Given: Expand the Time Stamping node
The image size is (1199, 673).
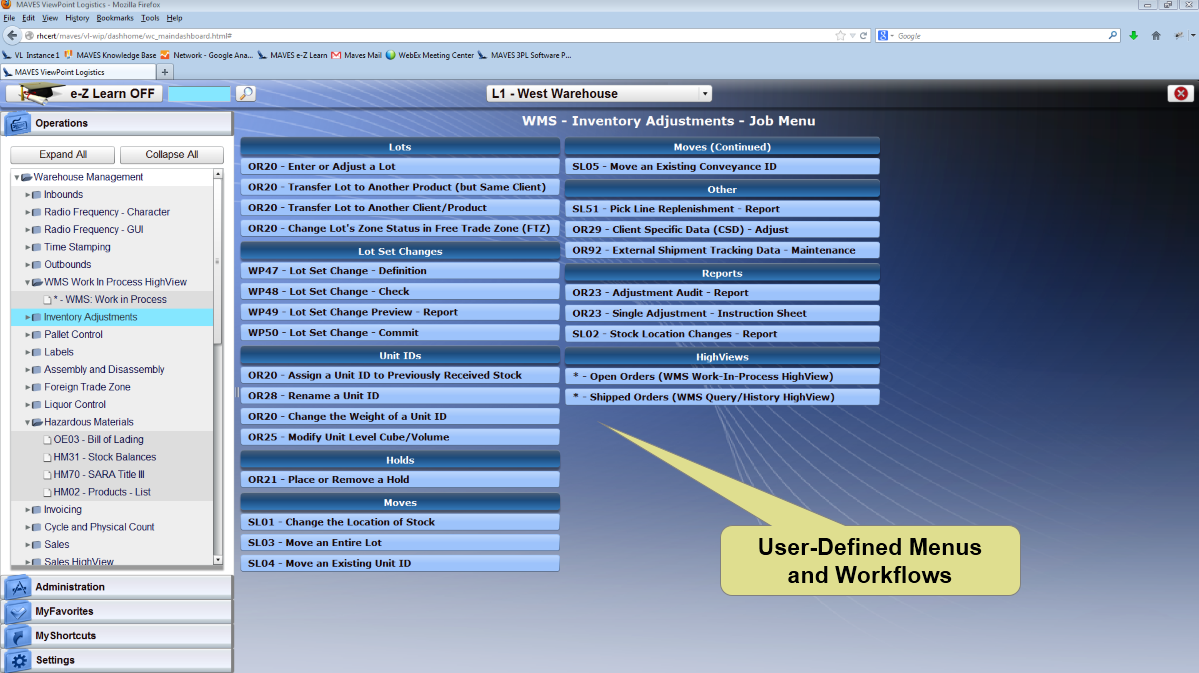Looking at the screenshot, I should 28,248.
